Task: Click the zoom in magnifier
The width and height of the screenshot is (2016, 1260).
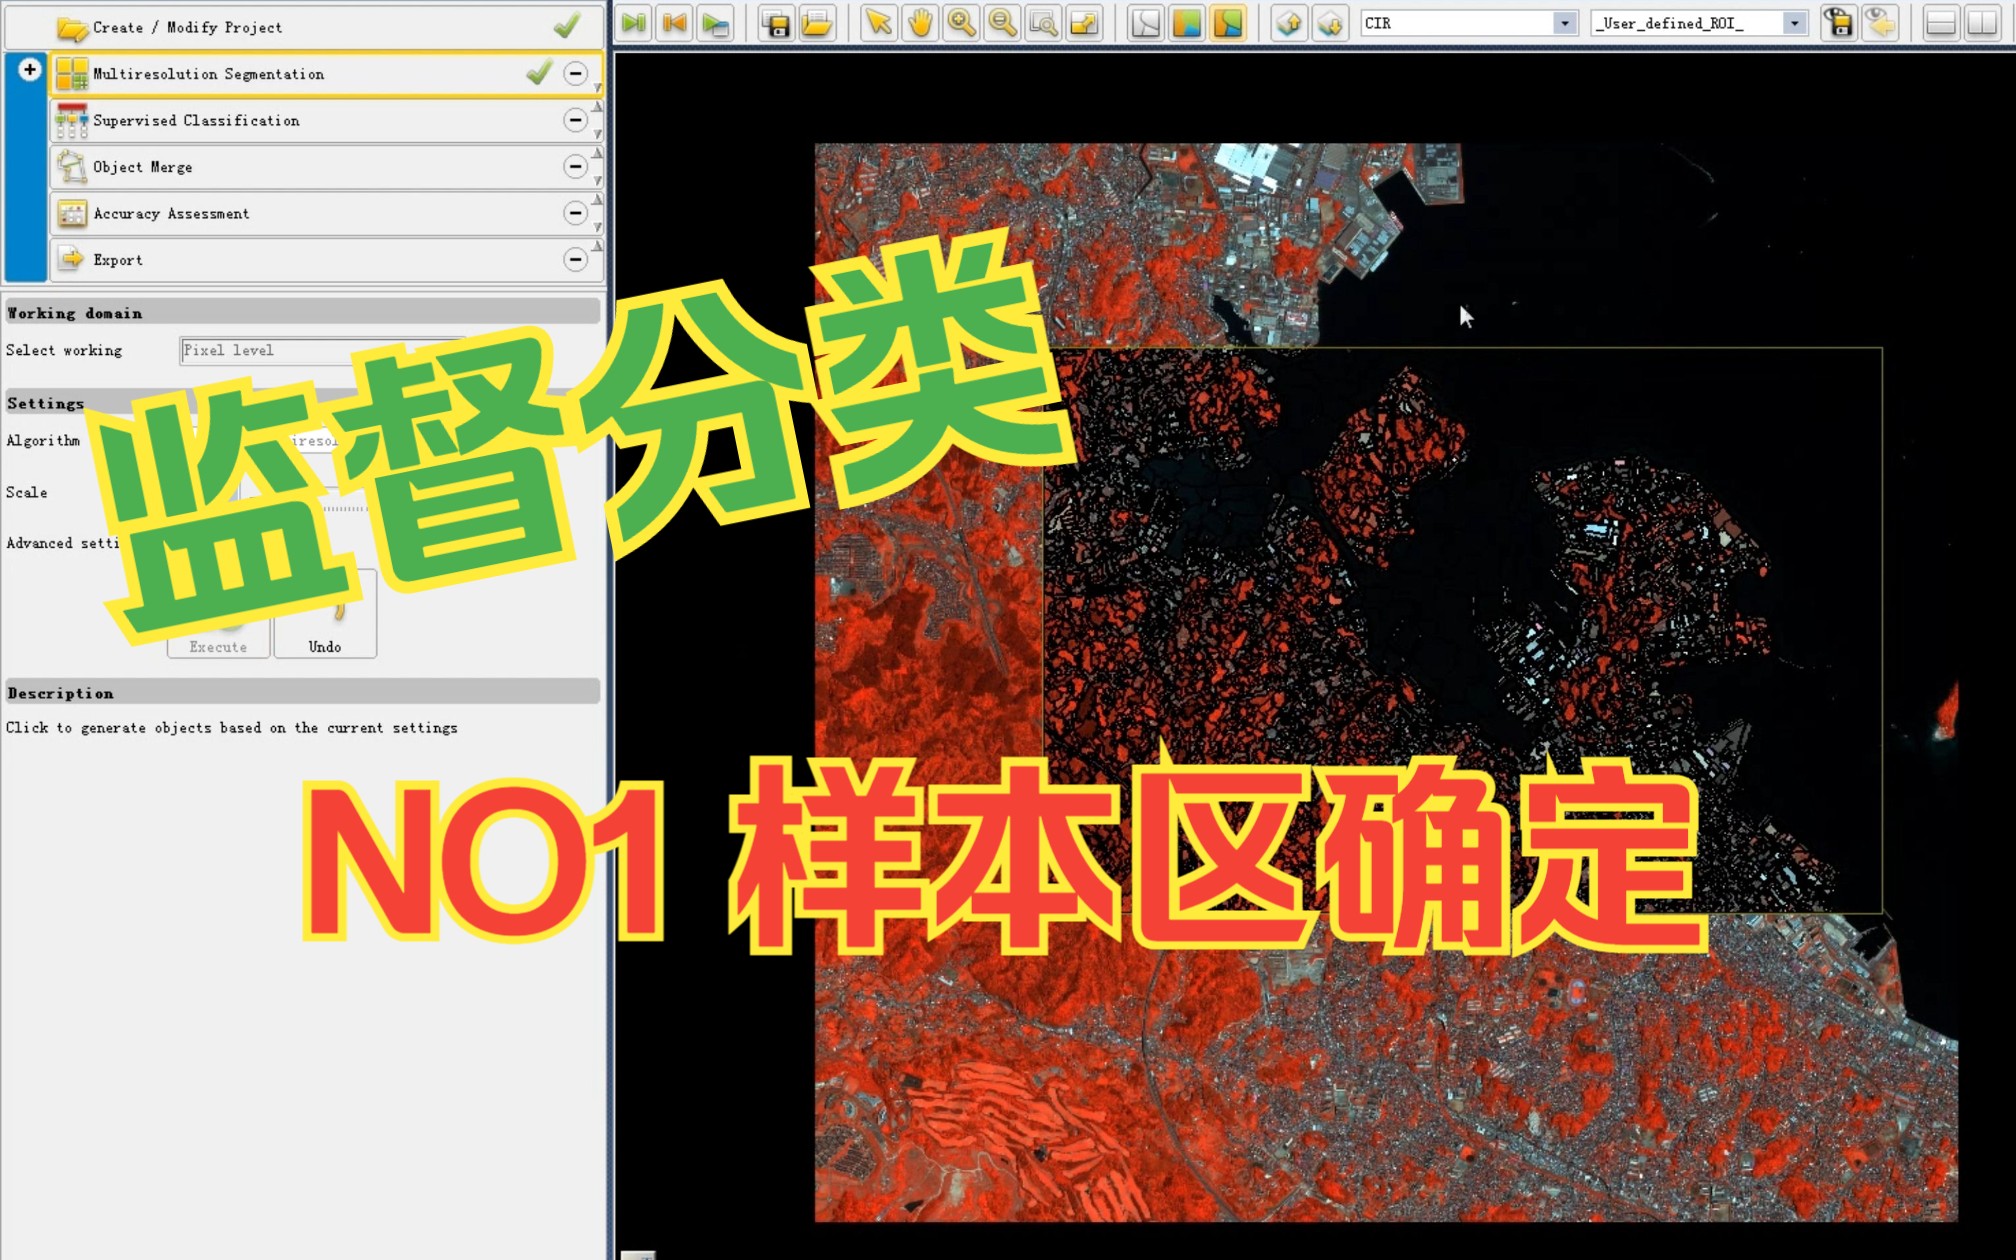Action: (961, 23)
